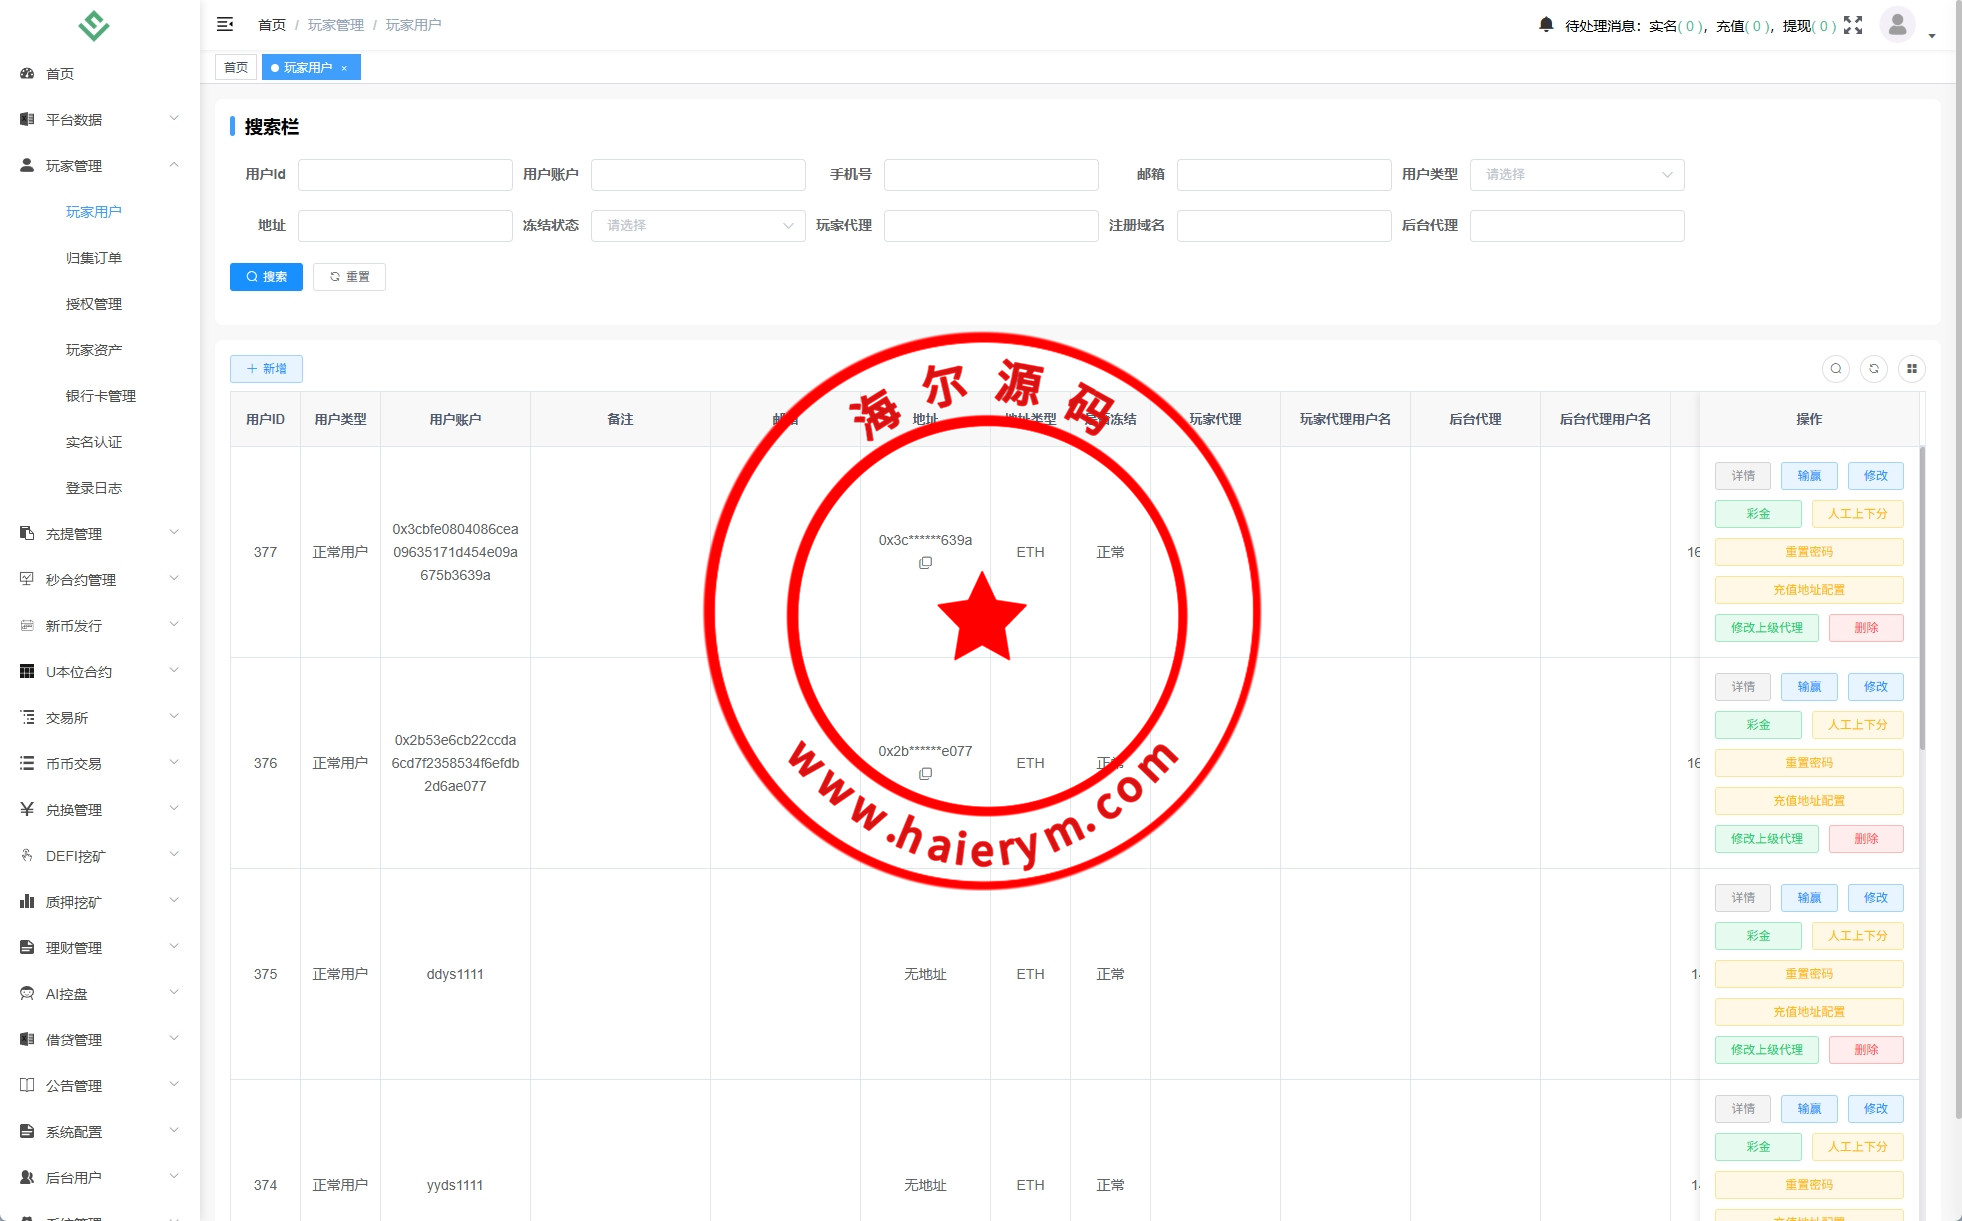Switch to the 首页 tab

click(x=236, y=68)
